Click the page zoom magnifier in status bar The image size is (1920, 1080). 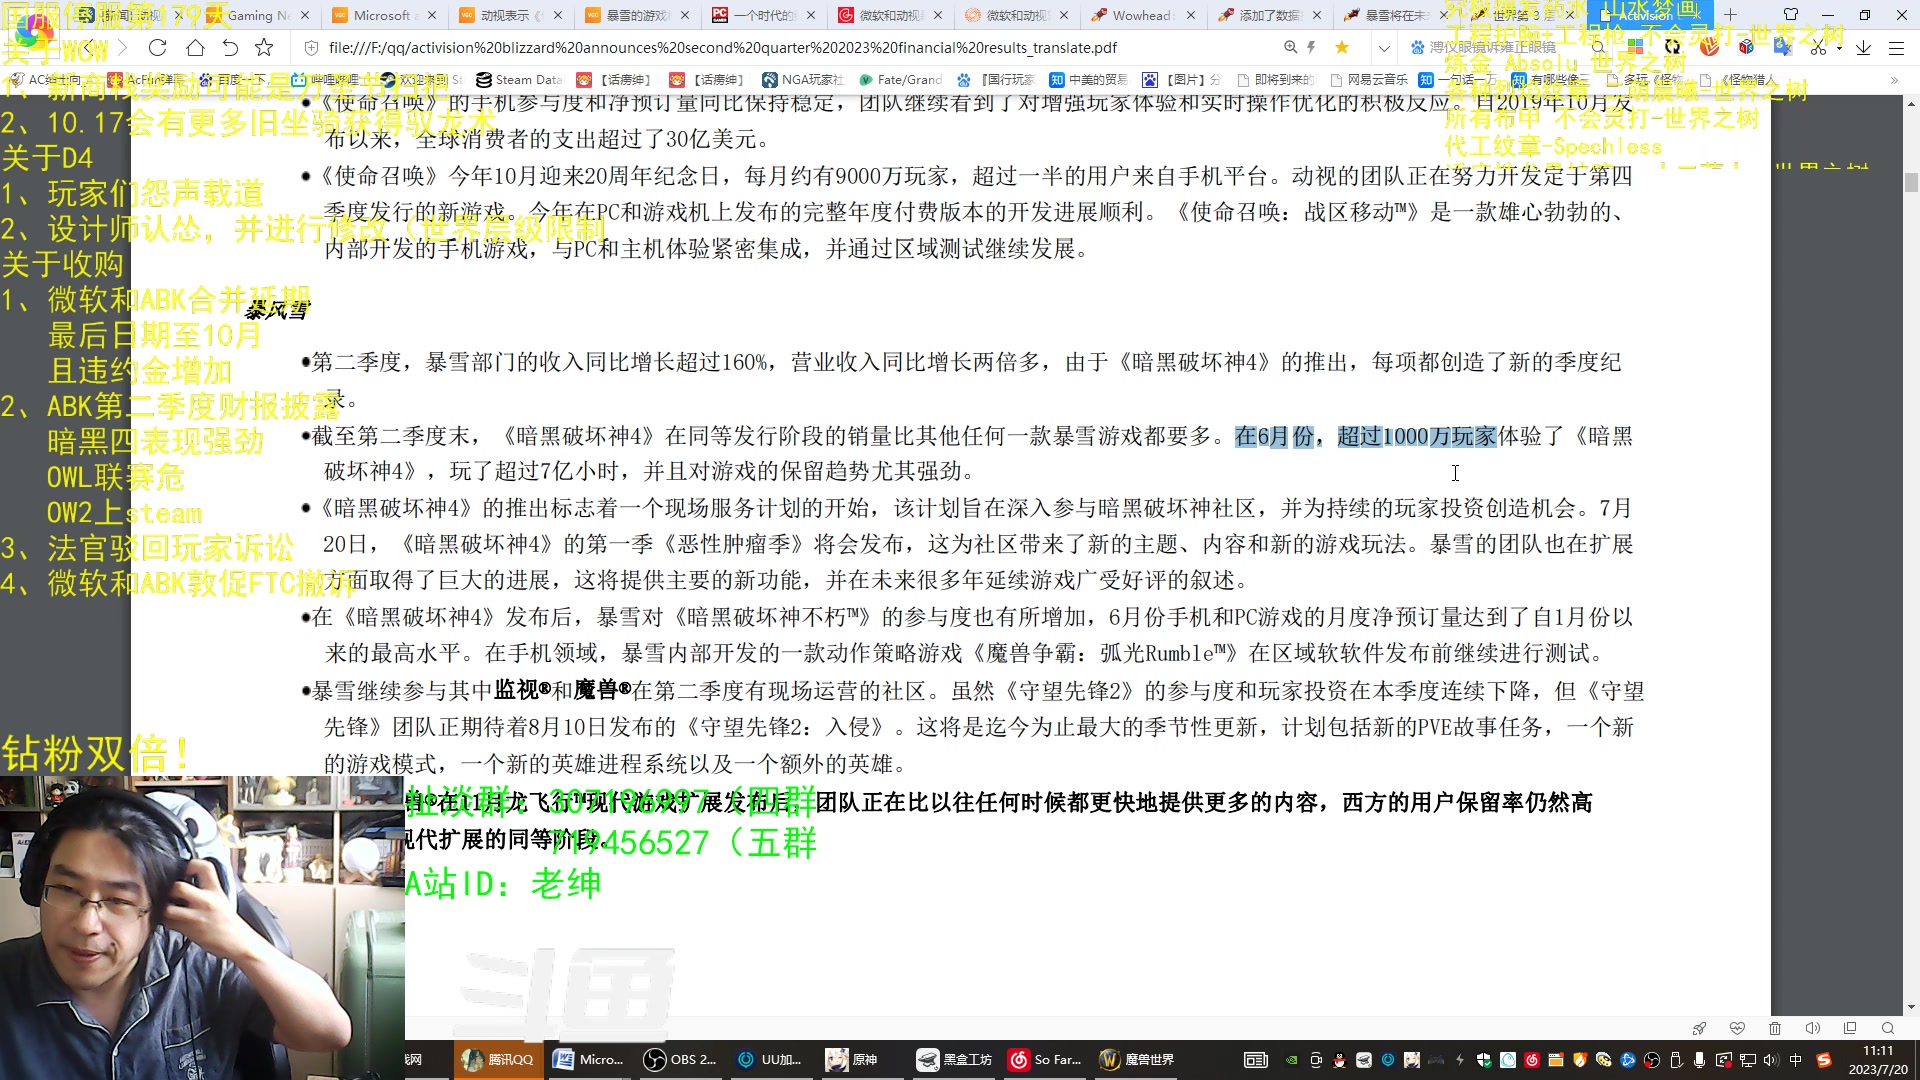(x=1888, y=1028)
